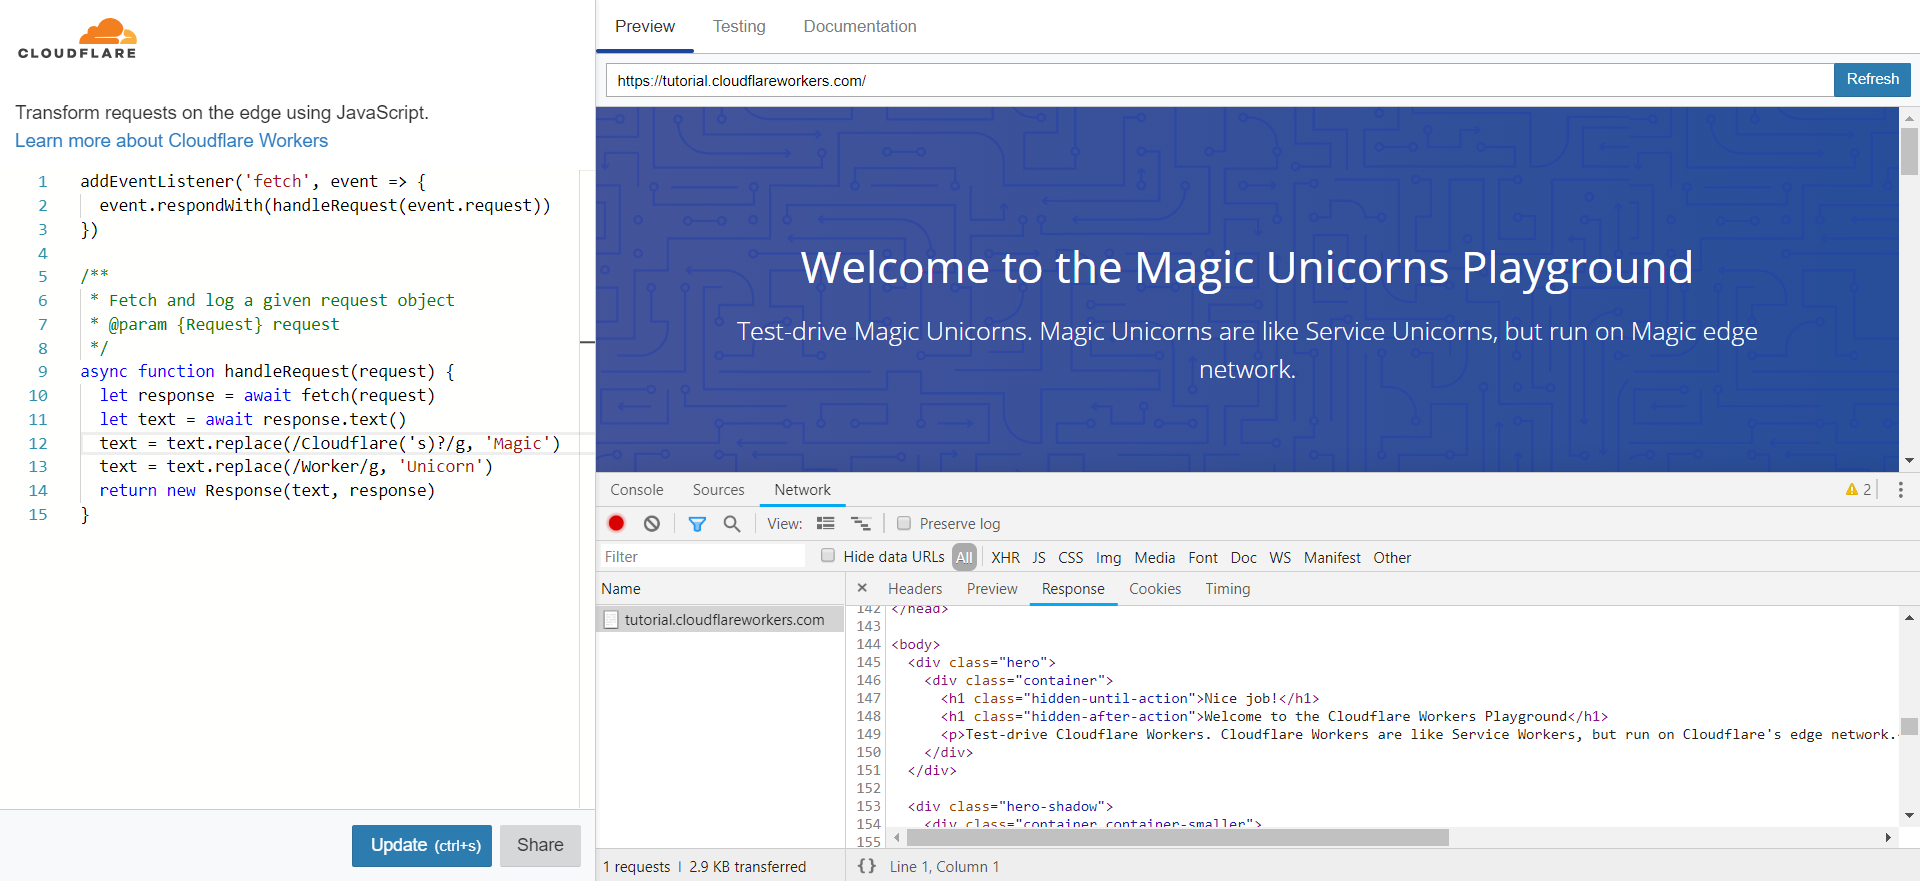Select the XHR request type filter

(1005, 557)
